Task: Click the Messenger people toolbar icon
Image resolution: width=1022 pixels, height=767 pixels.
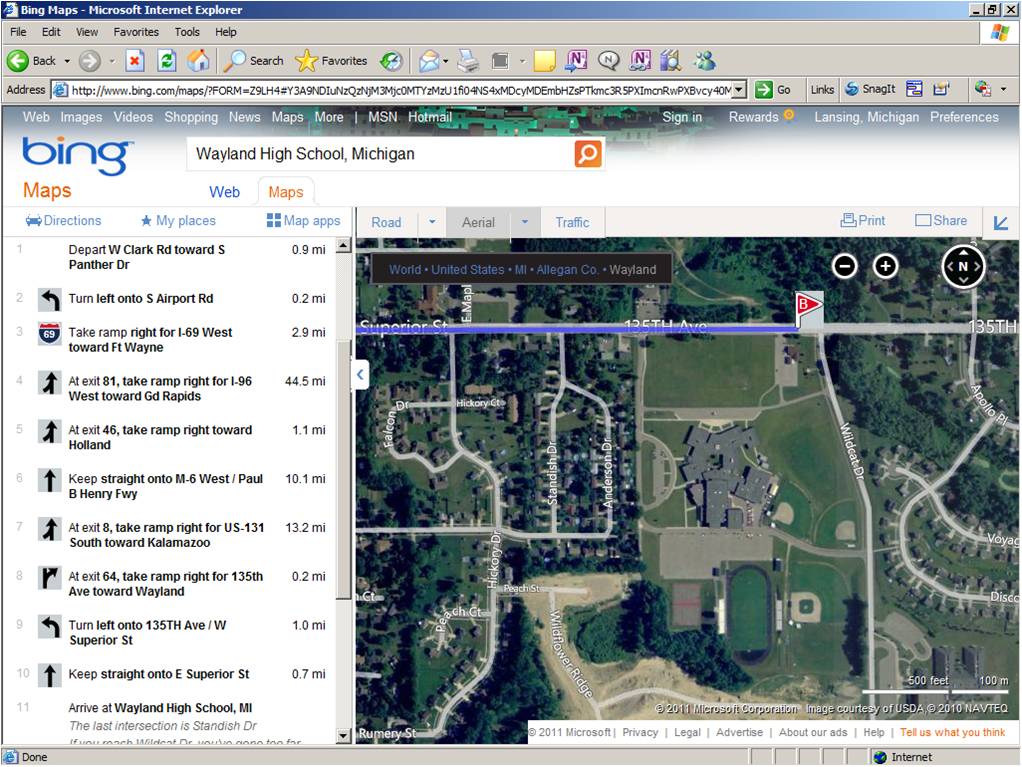Action: (x=704, y=61)
